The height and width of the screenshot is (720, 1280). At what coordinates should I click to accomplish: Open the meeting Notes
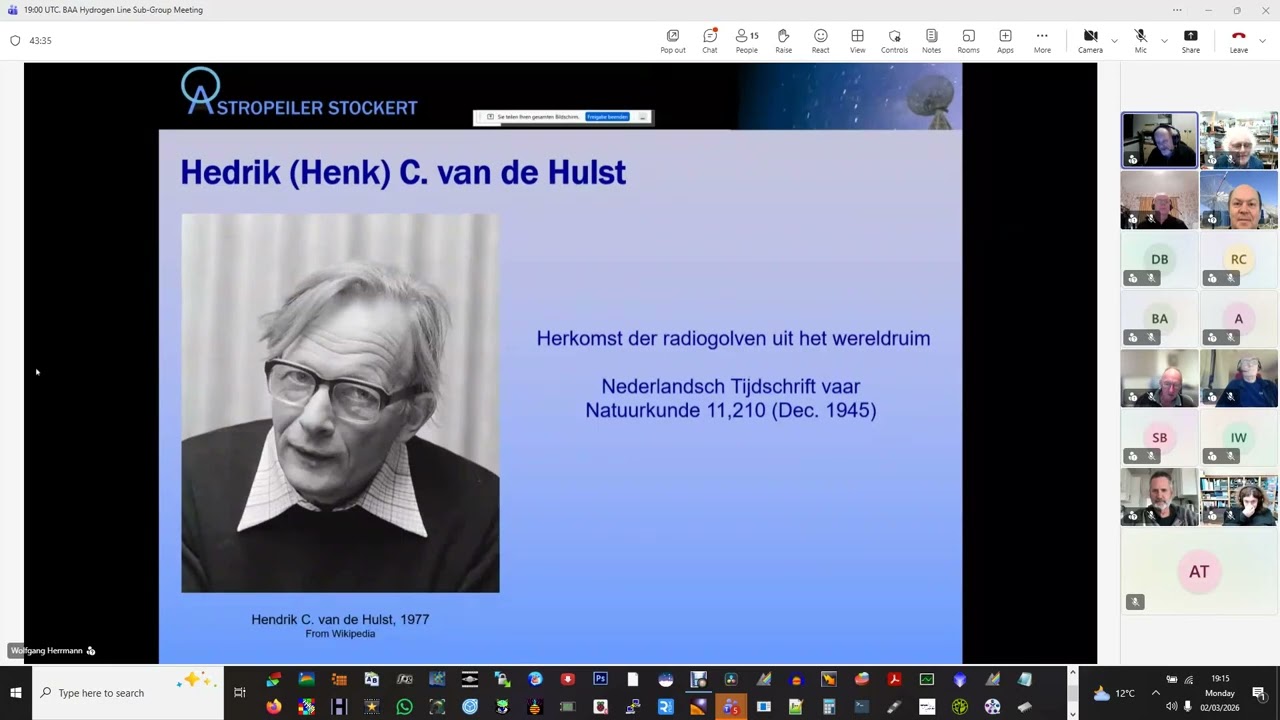[932, 40]
